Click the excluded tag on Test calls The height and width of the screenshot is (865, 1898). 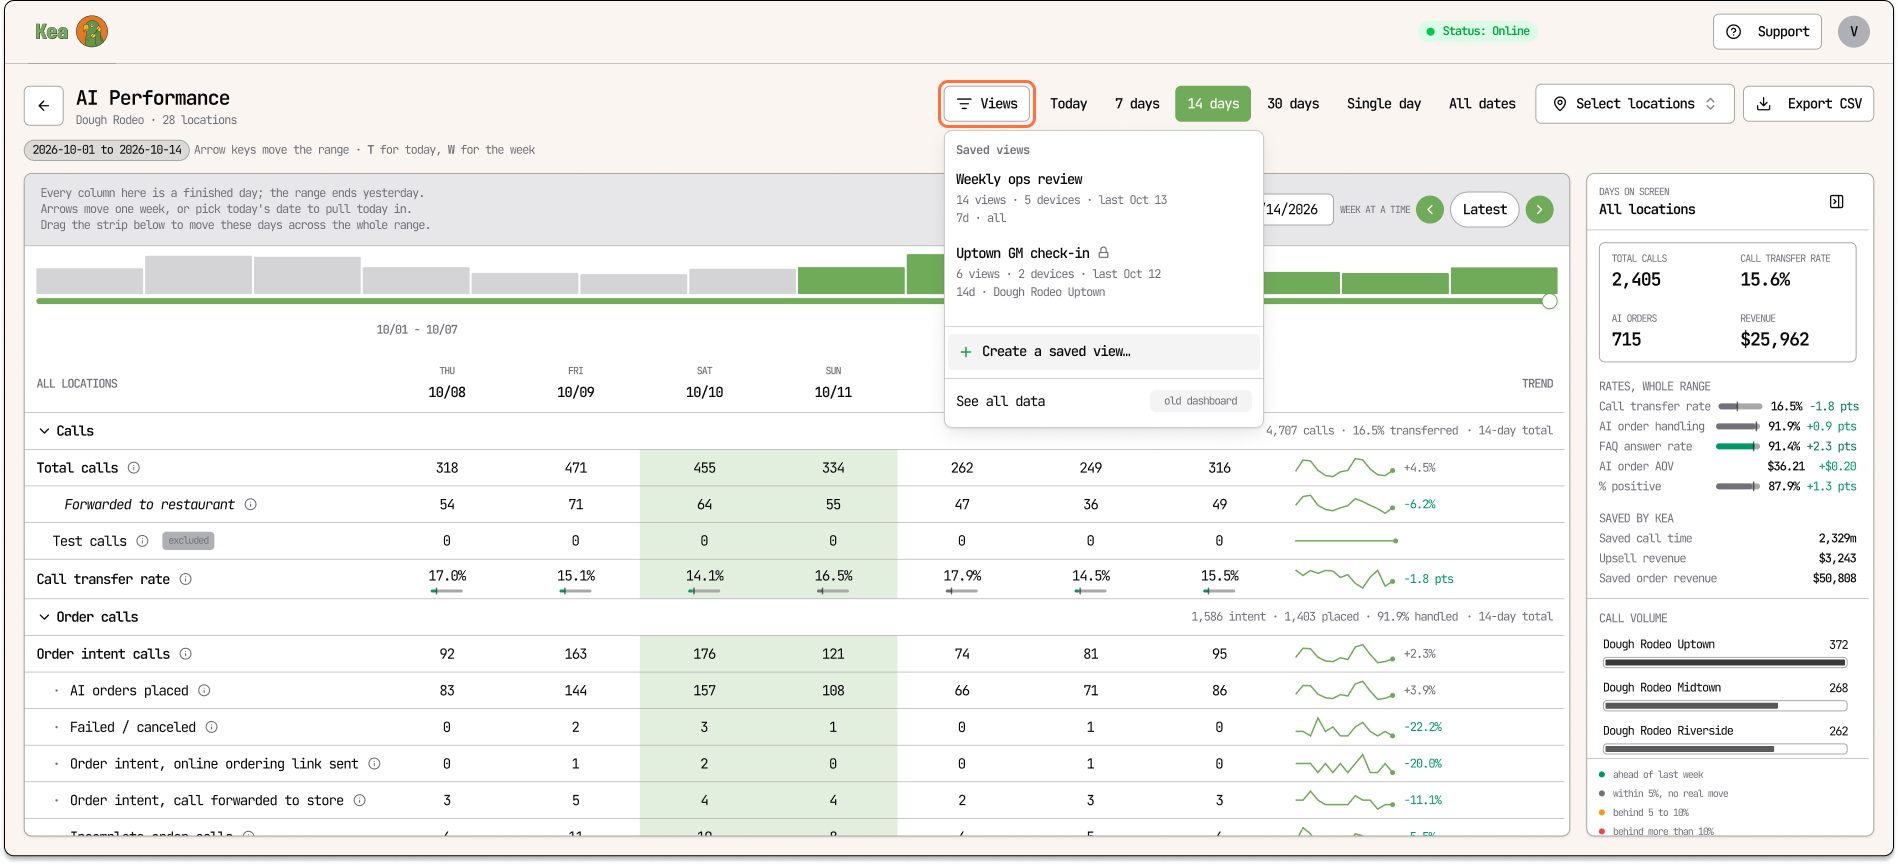pos(188,541)
